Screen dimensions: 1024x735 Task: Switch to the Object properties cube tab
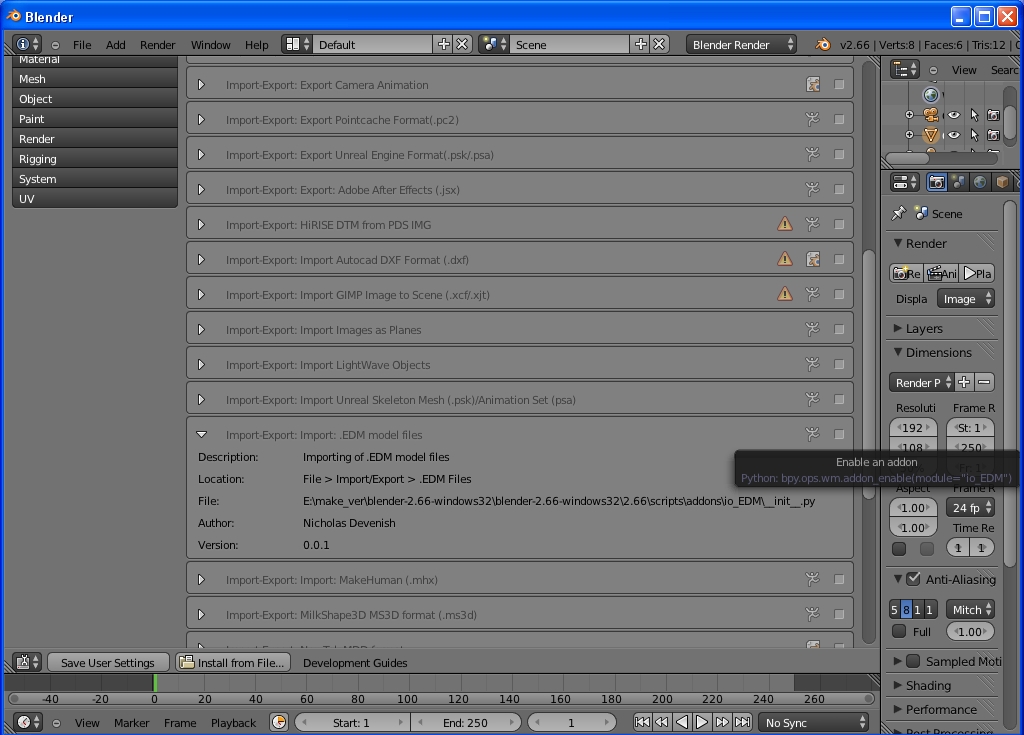[x=1002, y=182]
